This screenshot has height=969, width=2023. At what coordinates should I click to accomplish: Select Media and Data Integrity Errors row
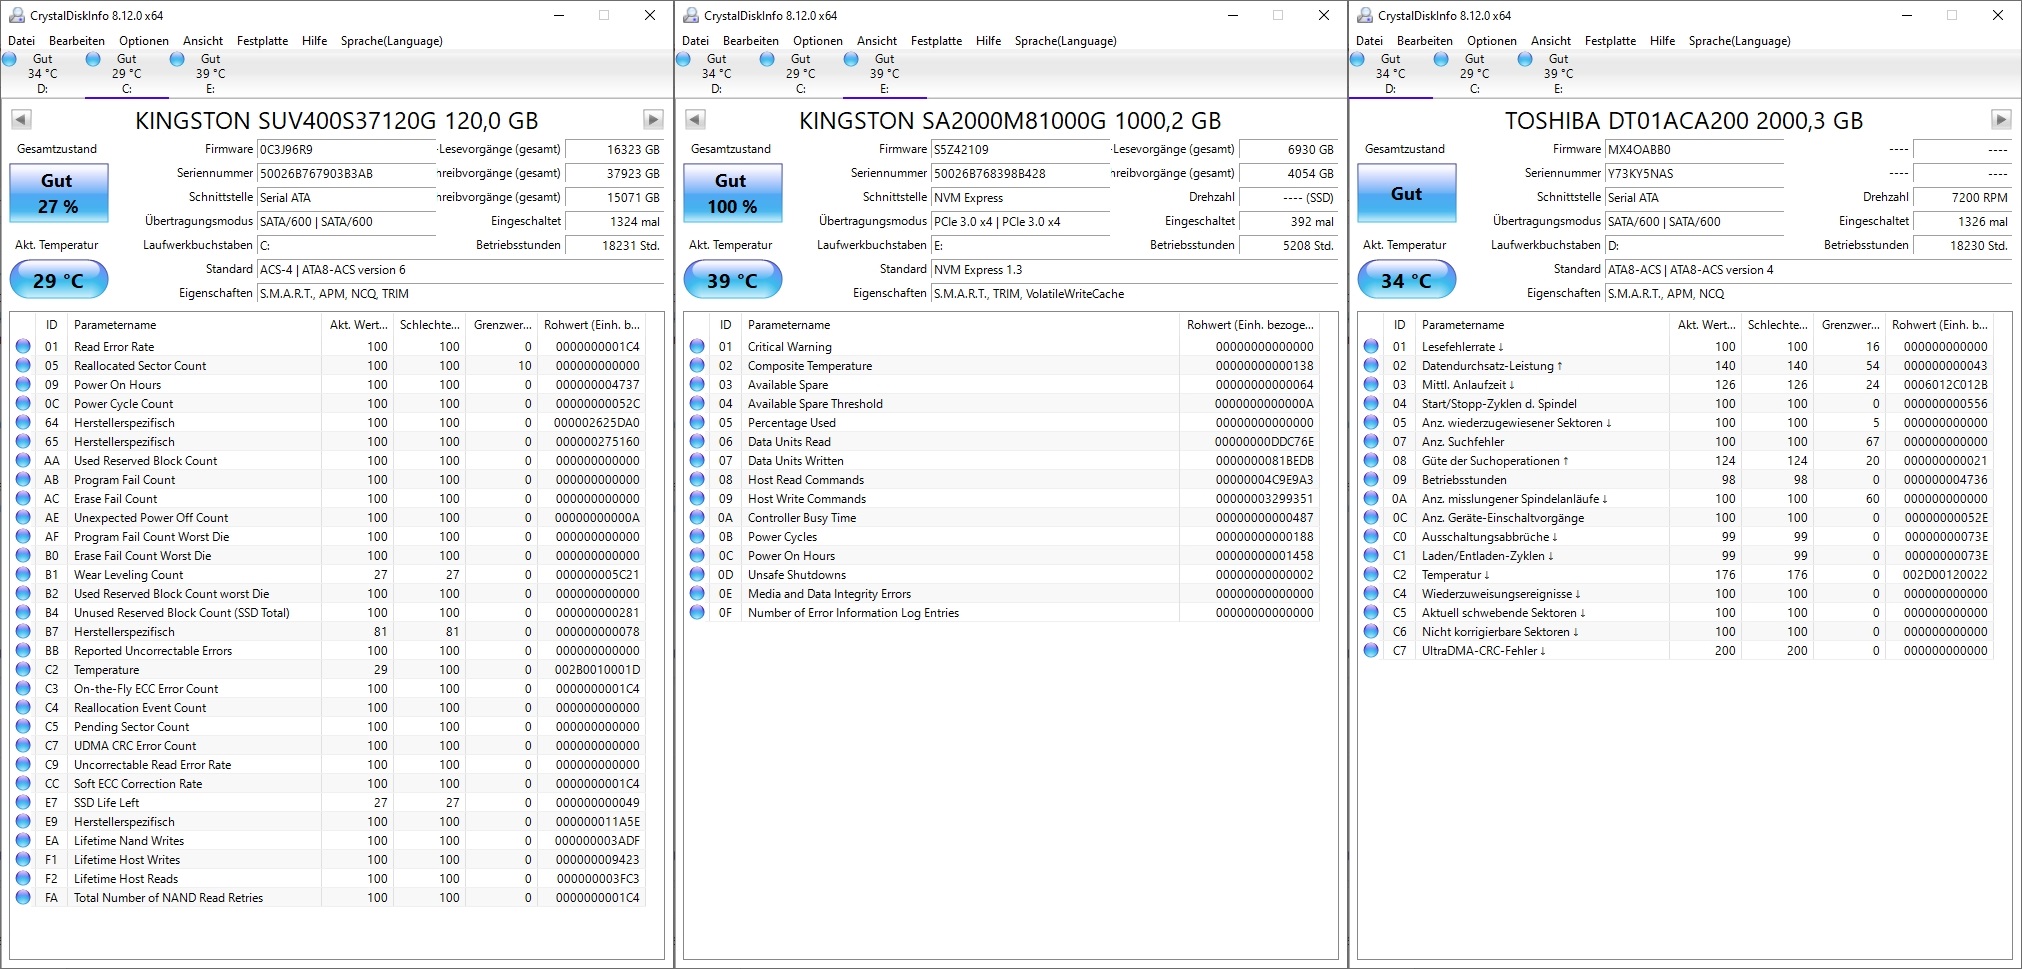tap(1002, 594)
